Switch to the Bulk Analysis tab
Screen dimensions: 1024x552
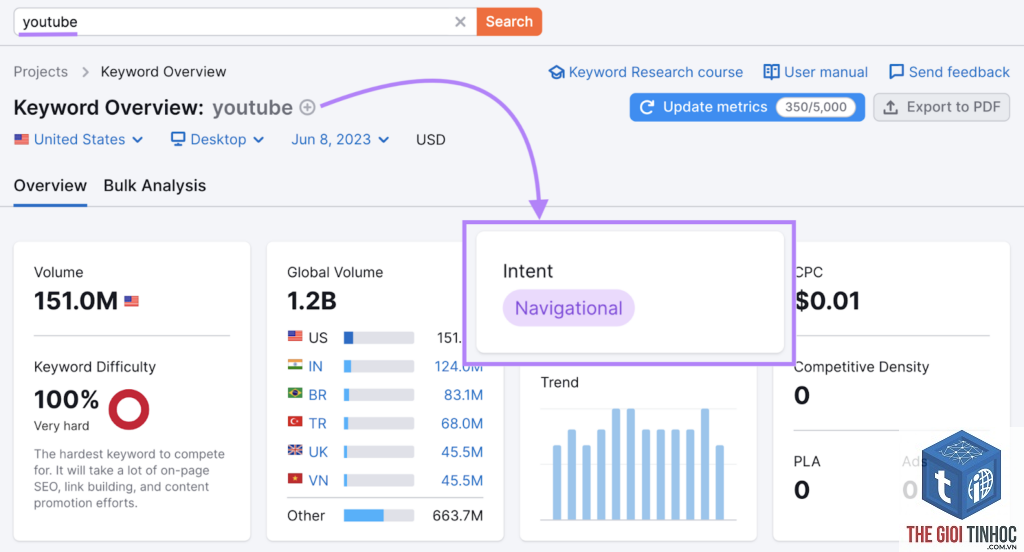coord(155,186)
